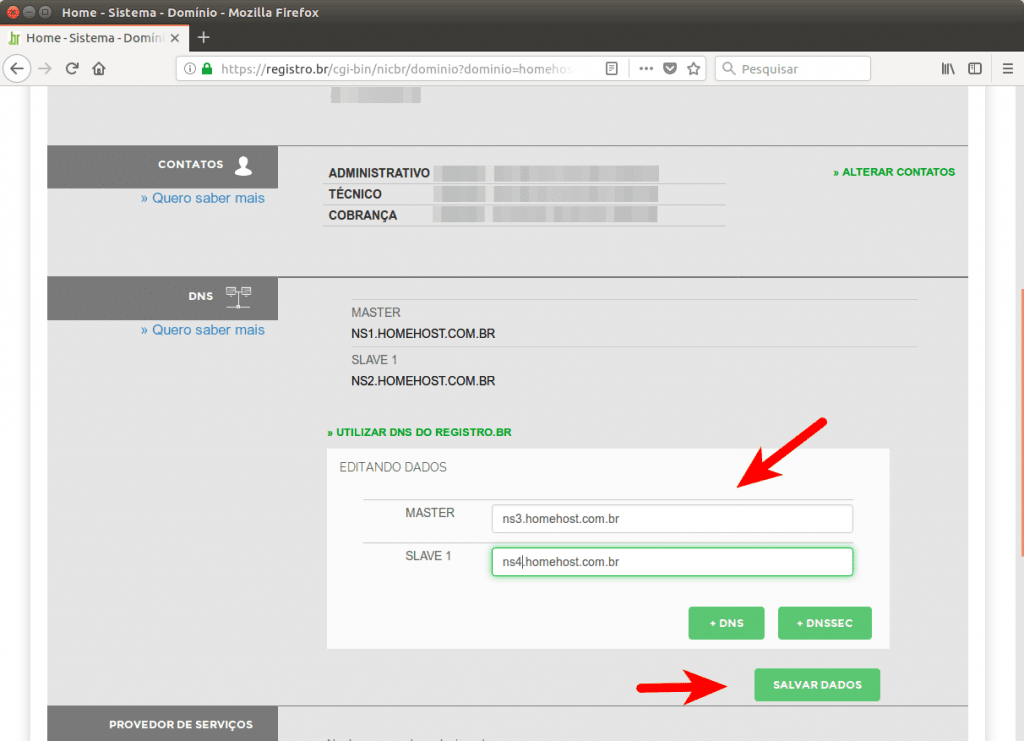The image size is (1024, 741).
Task: Click the Provedor de Serviços section header
Action: (163, 723)
